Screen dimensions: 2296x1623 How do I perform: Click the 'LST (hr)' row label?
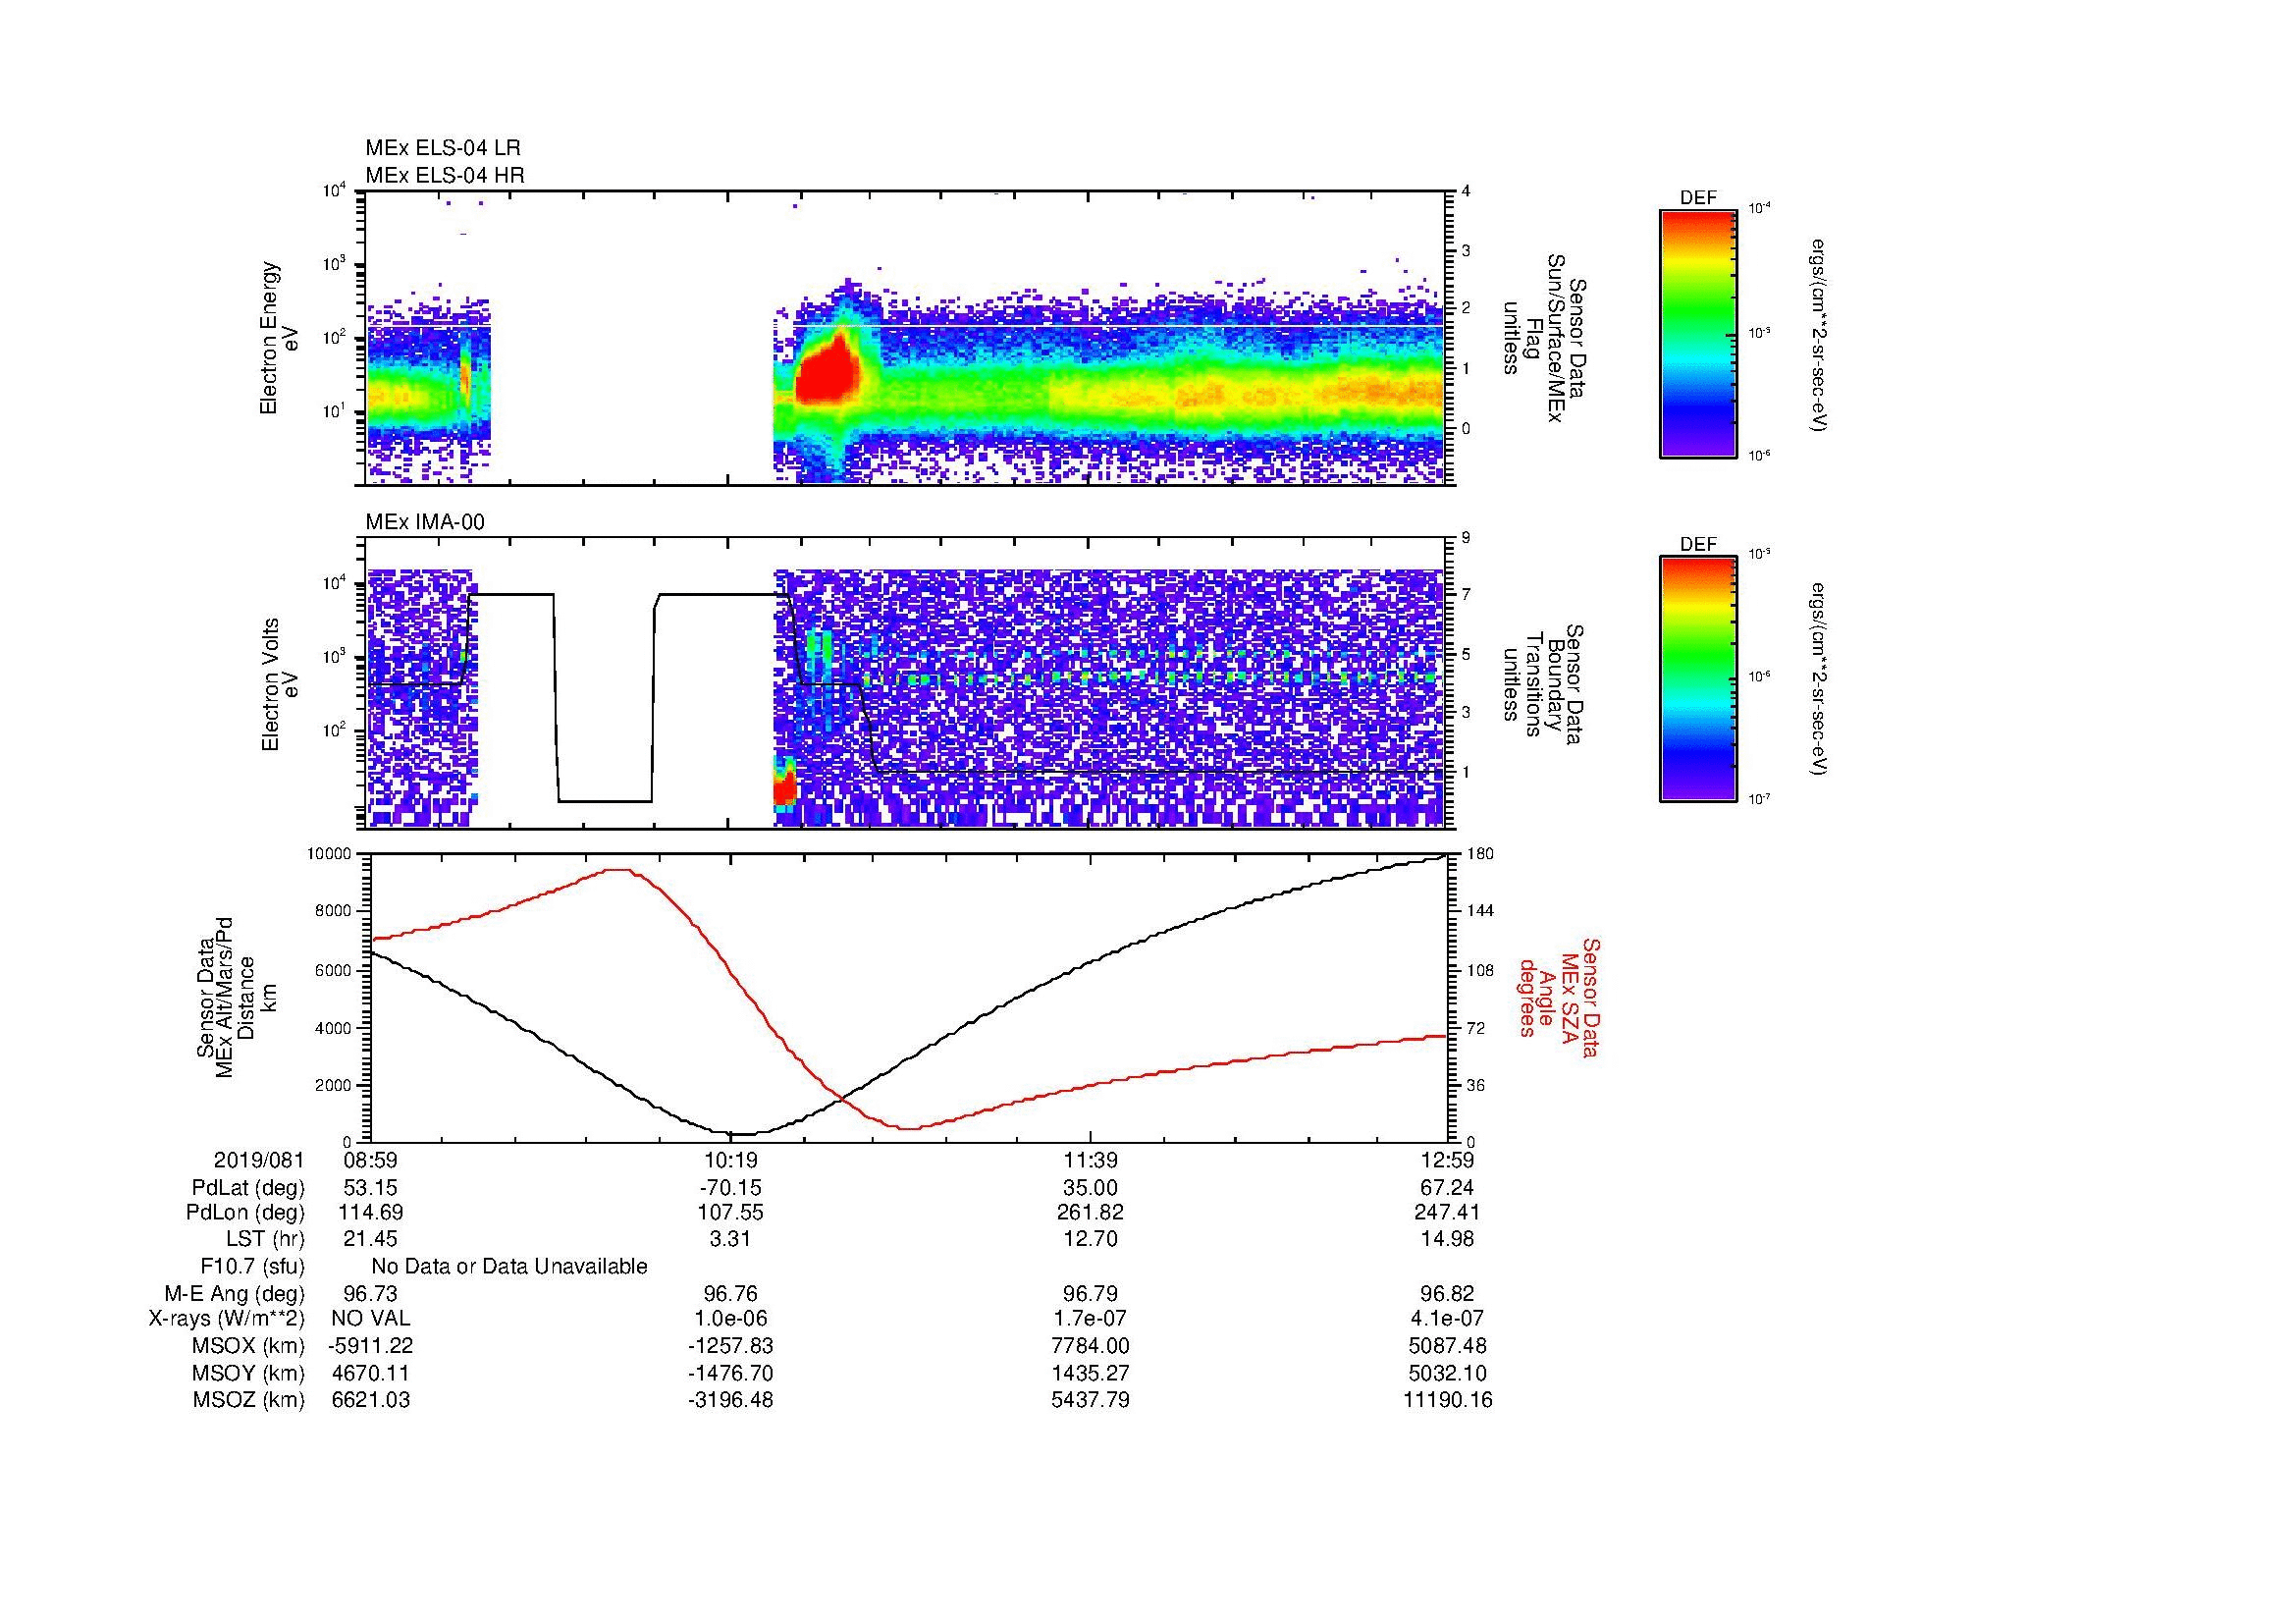[265, 1240]
